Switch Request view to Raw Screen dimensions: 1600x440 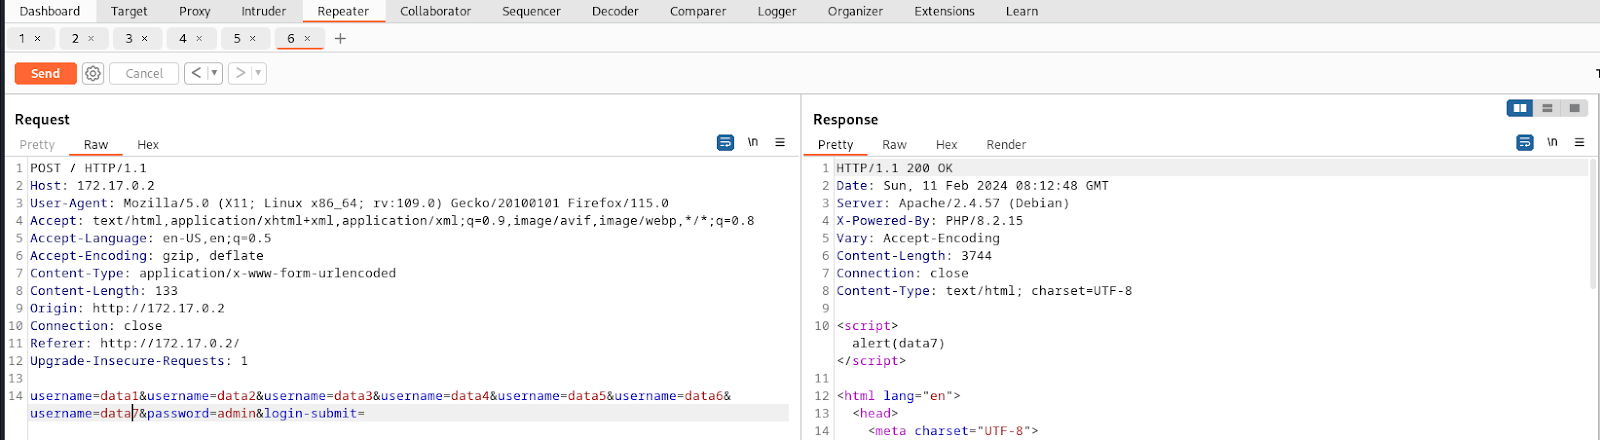click(96, 145)
